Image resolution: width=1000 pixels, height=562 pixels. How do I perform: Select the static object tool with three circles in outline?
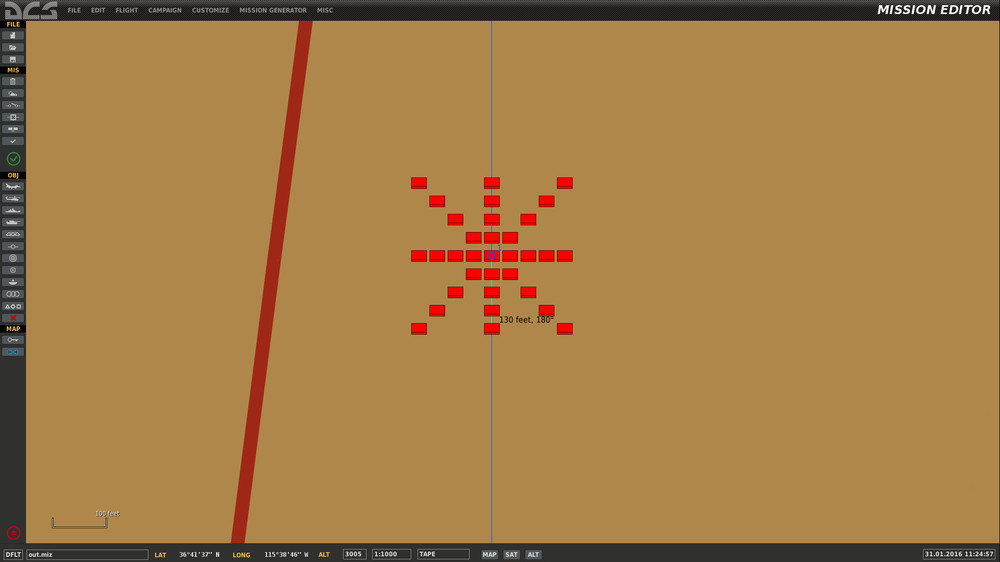tap(13, 235)
